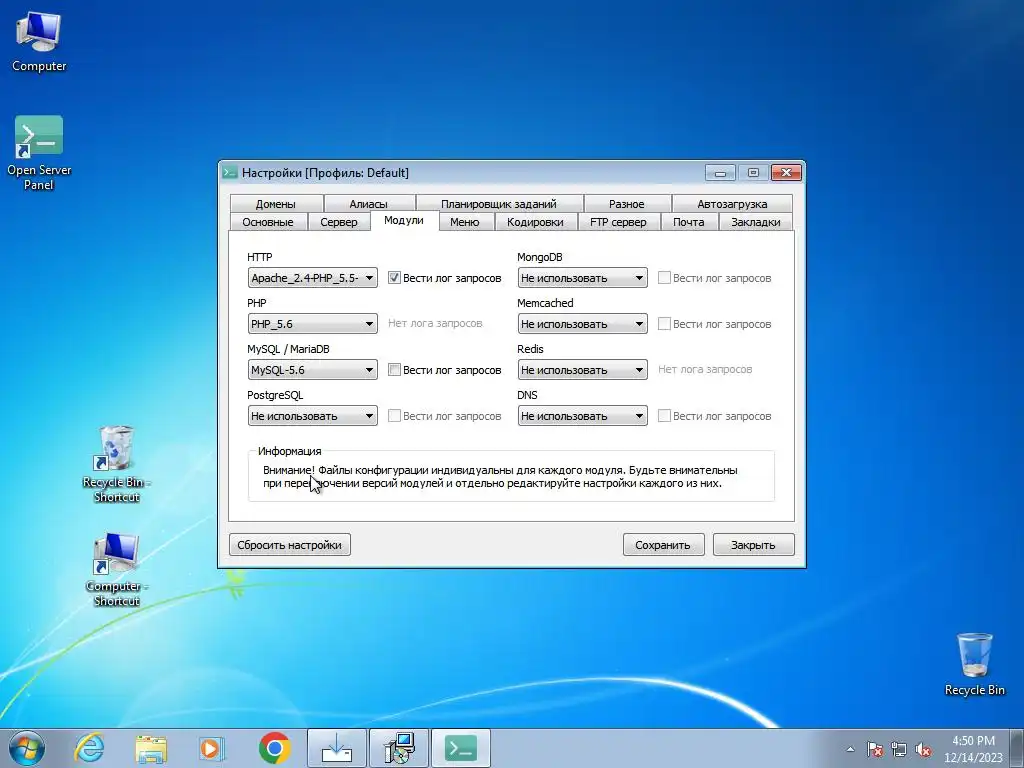The height and width of the screenshot is (768, 1024).
Task: Switch to the Сервер tab
Action: (339, 222)
